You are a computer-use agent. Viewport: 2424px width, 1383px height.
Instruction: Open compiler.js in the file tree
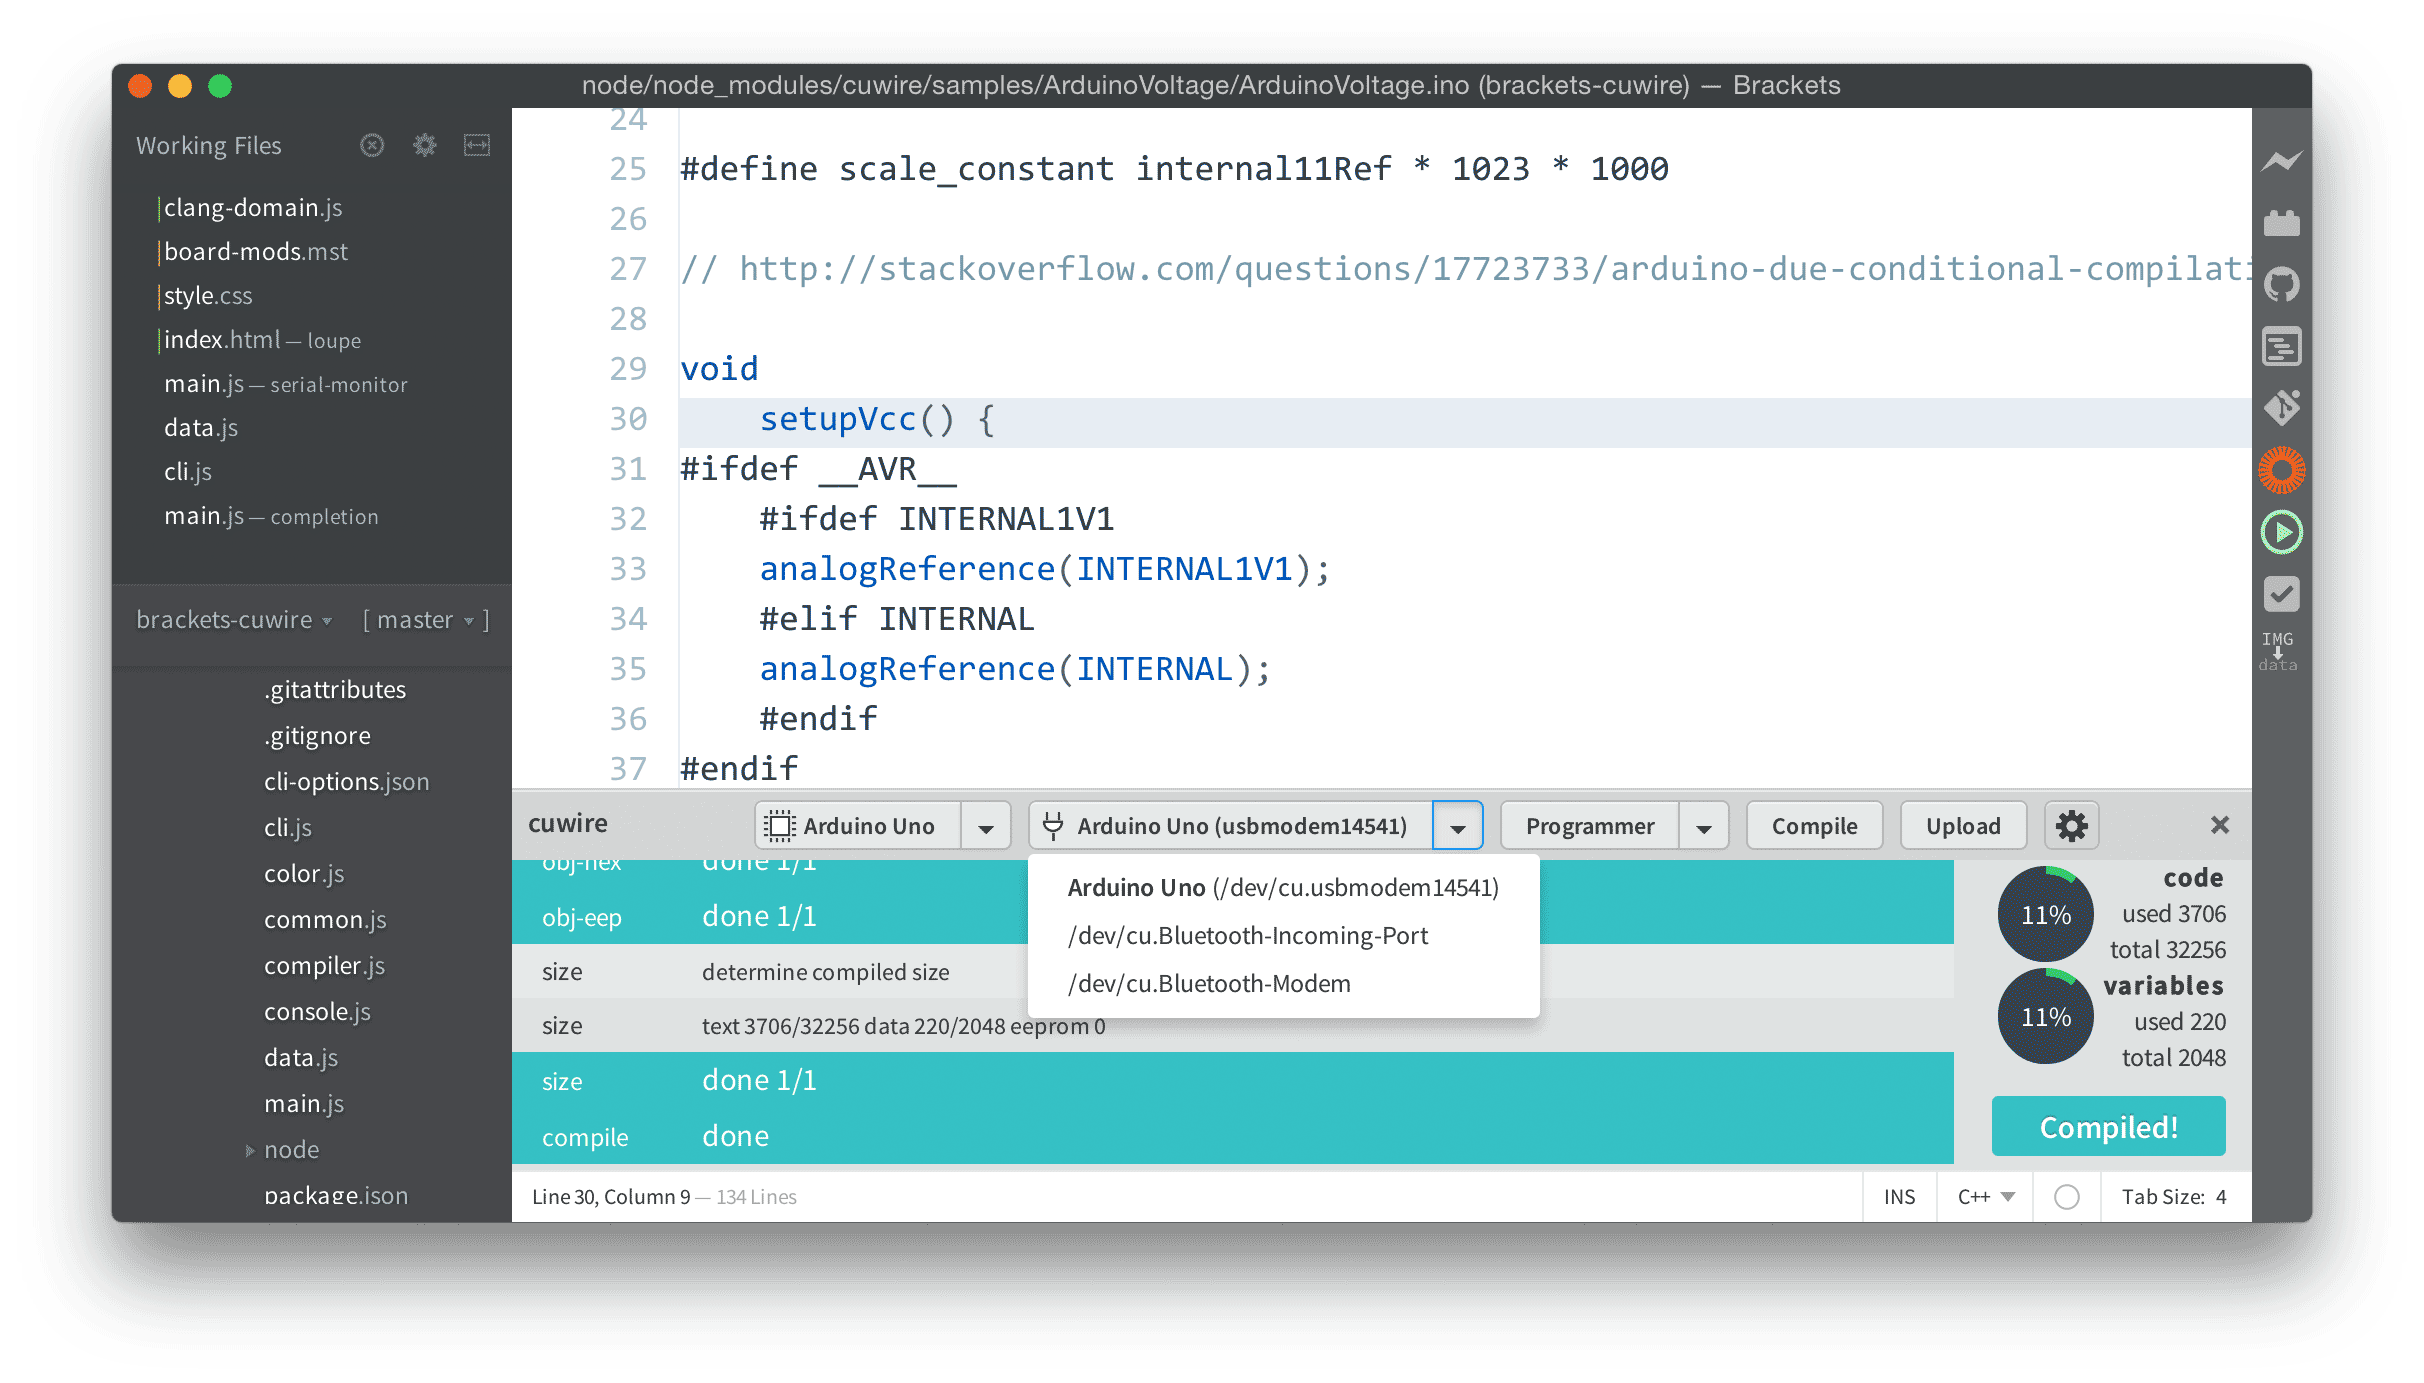coord(324,966)
